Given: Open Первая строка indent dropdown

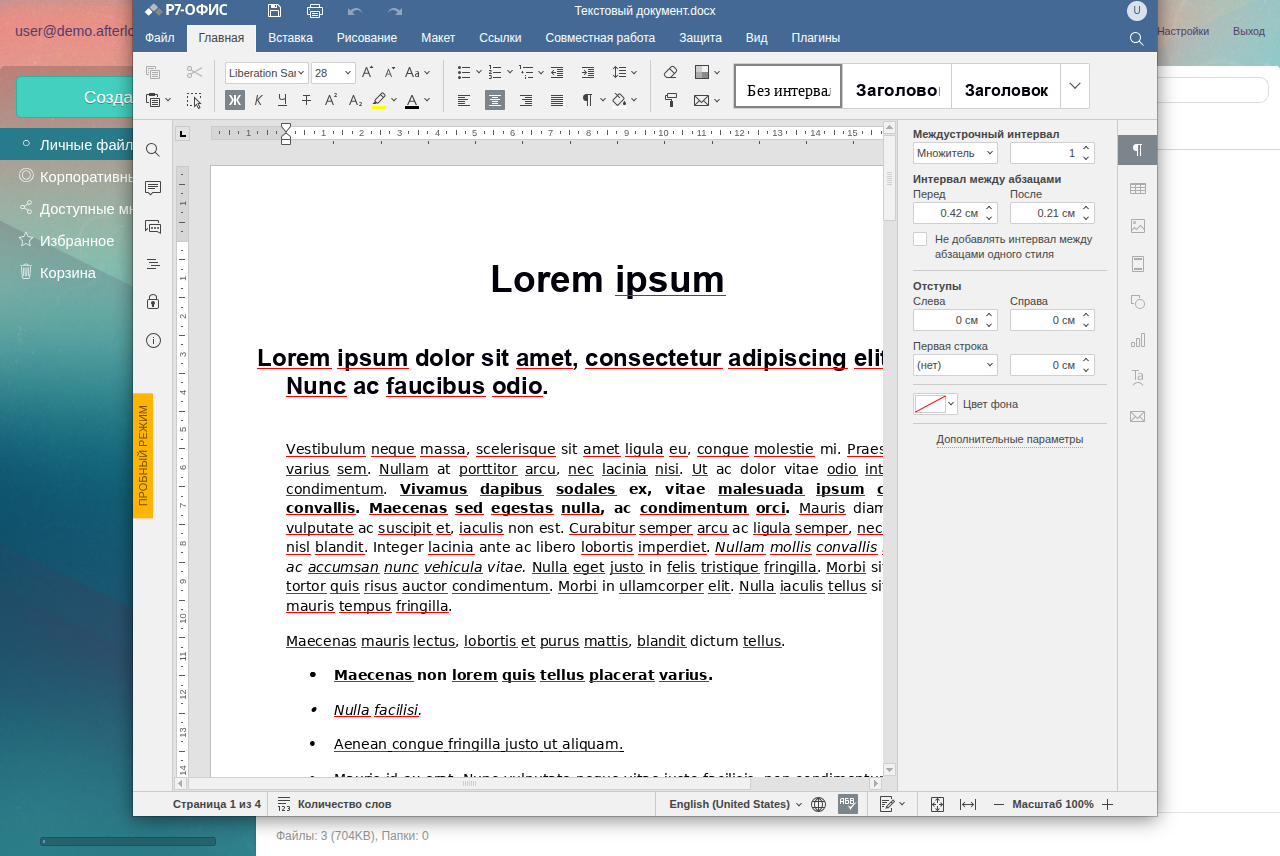Looking at the screenshot, I should (x=955, y=365).
